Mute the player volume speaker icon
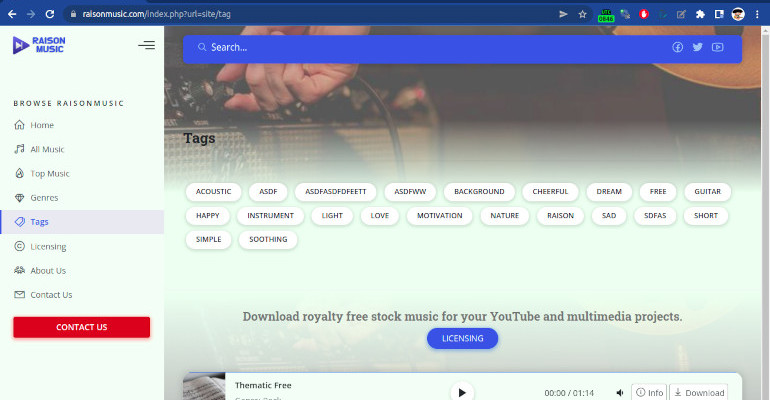 [620, 393]
